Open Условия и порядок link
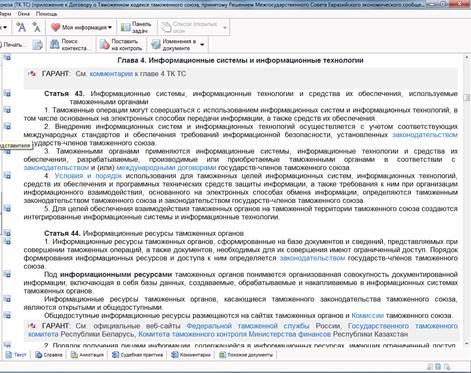The height and width of the screenshot is (373, 471). (88, 176)
